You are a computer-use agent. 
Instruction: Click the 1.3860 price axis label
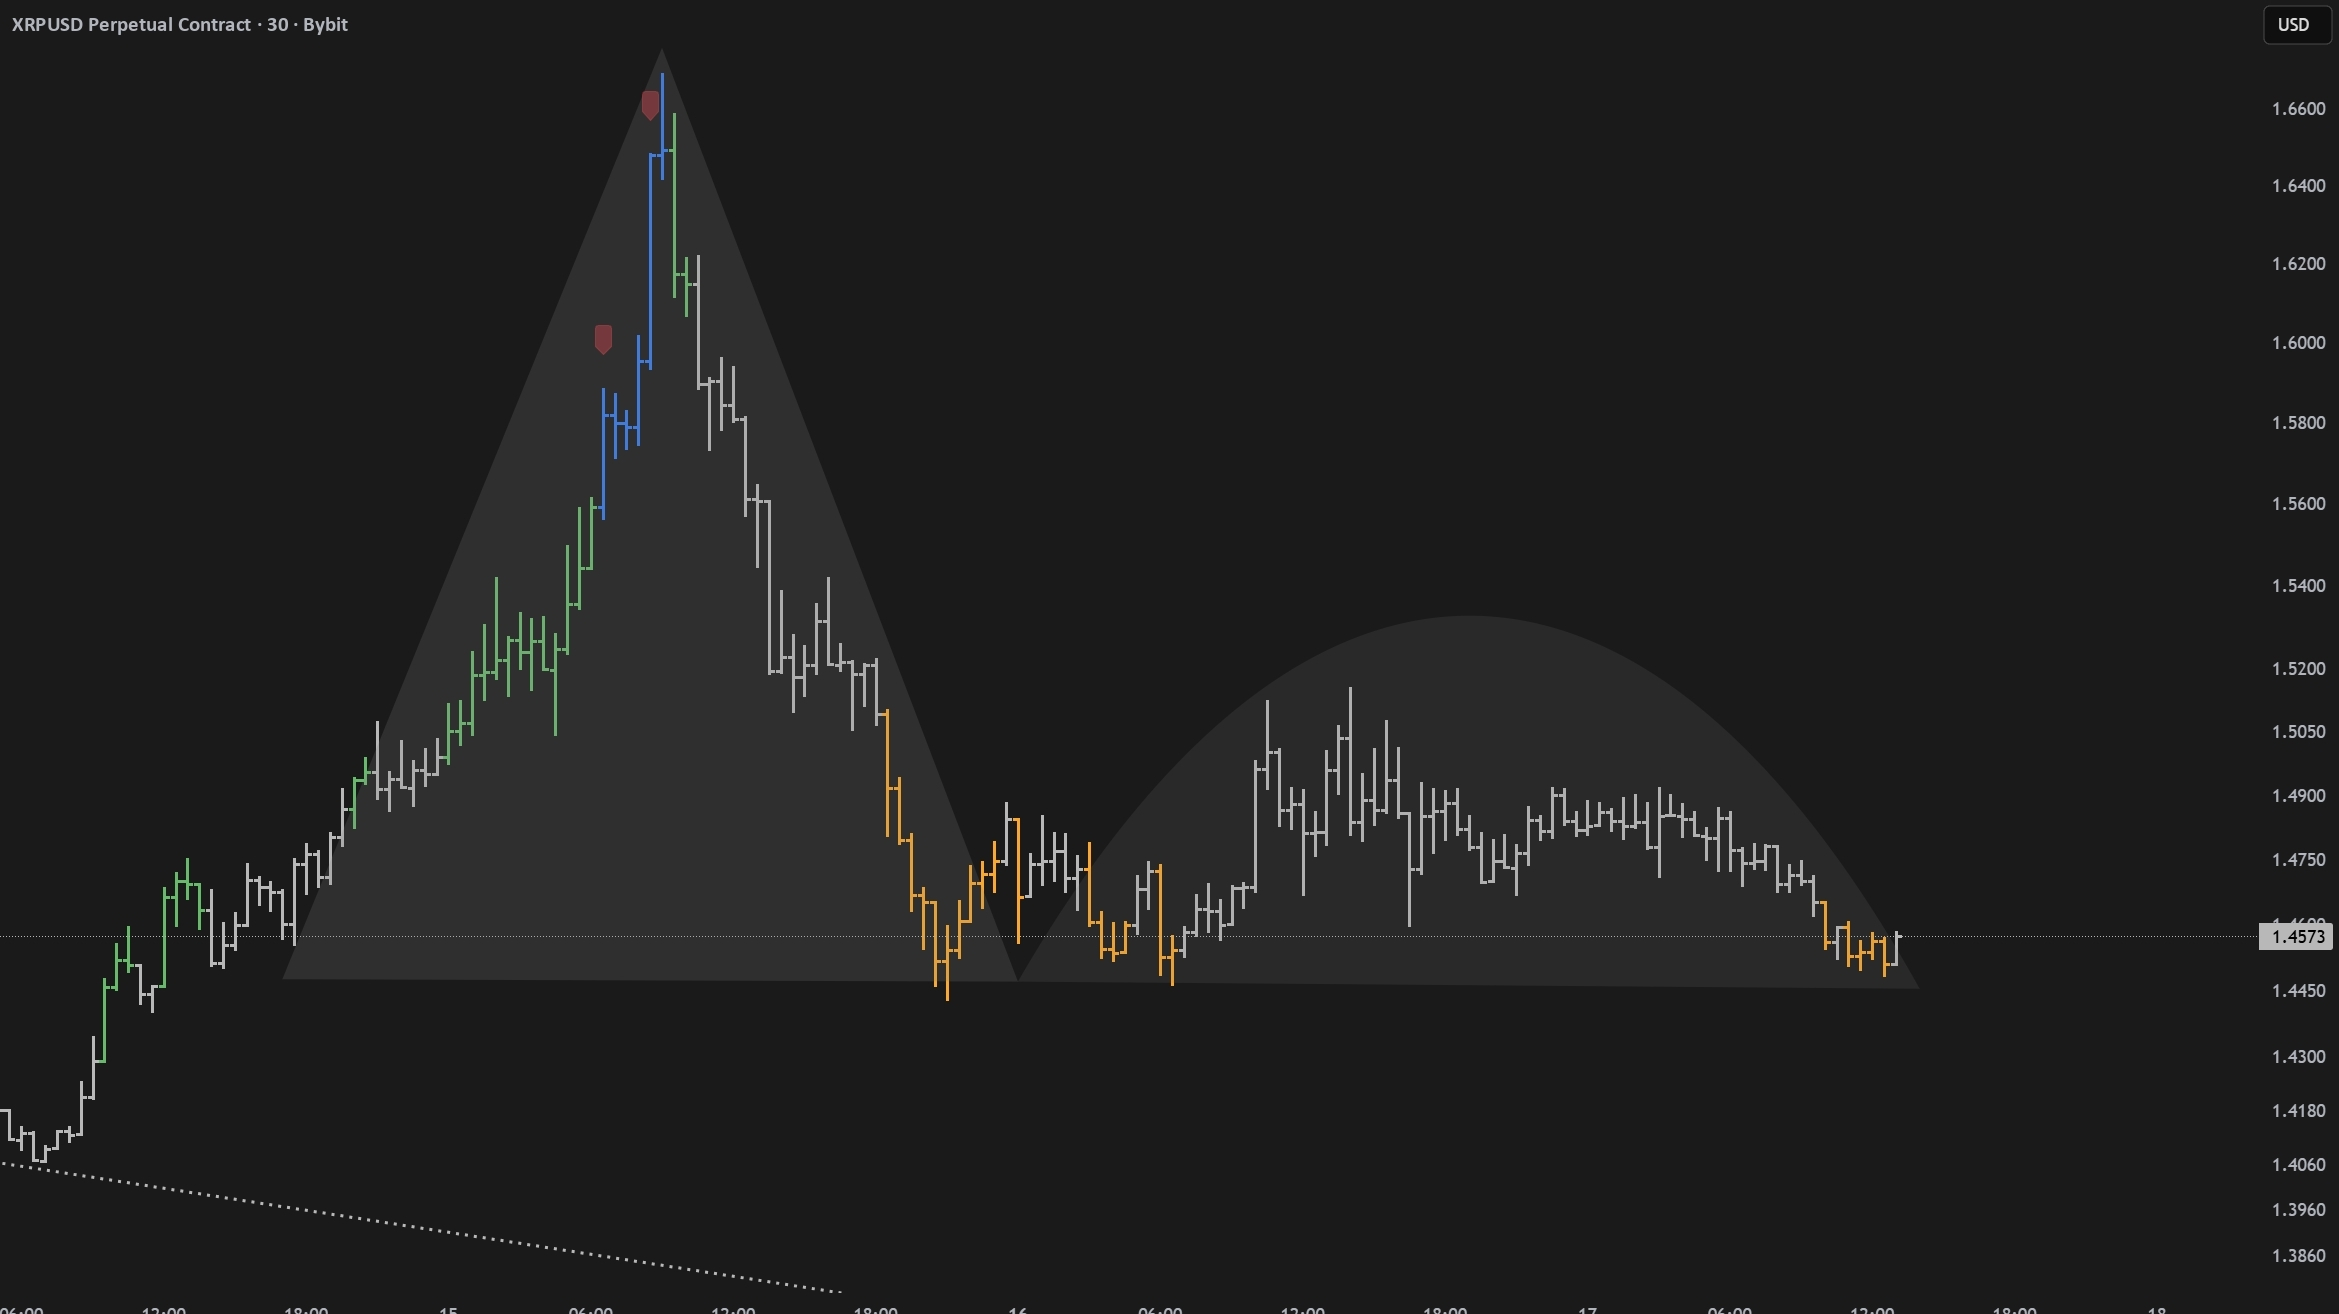(x=2298, y=1256)
